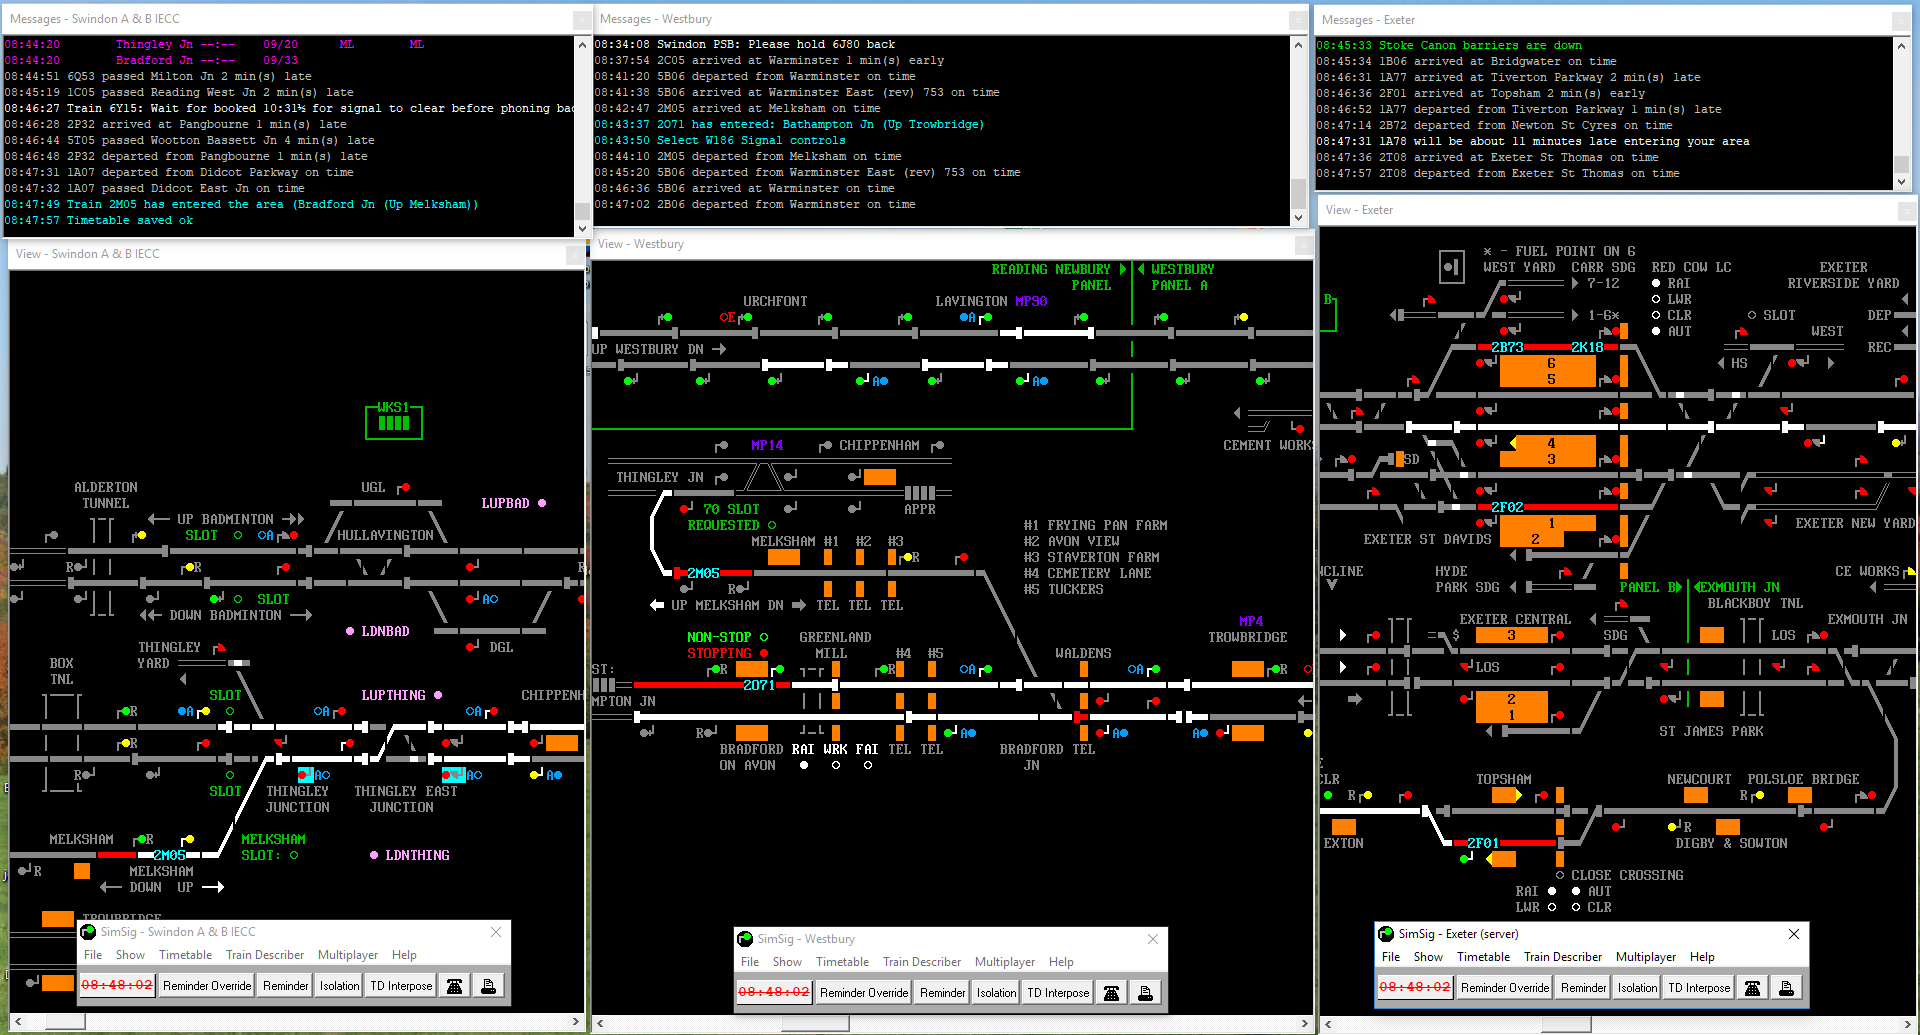The width and height of the screenshot is (1920, 1035).
Task: Click the boxed indicator left of West Yard
Action: point(1451,267)
